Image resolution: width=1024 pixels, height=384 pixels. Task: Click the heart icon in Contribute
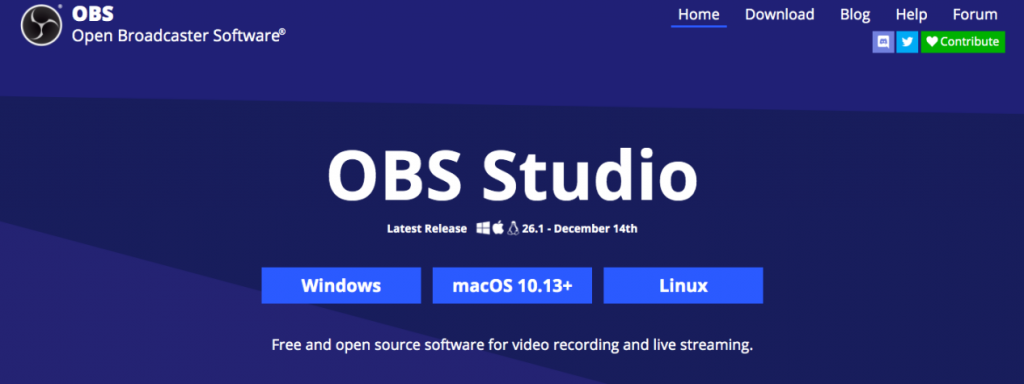point(932,42)
